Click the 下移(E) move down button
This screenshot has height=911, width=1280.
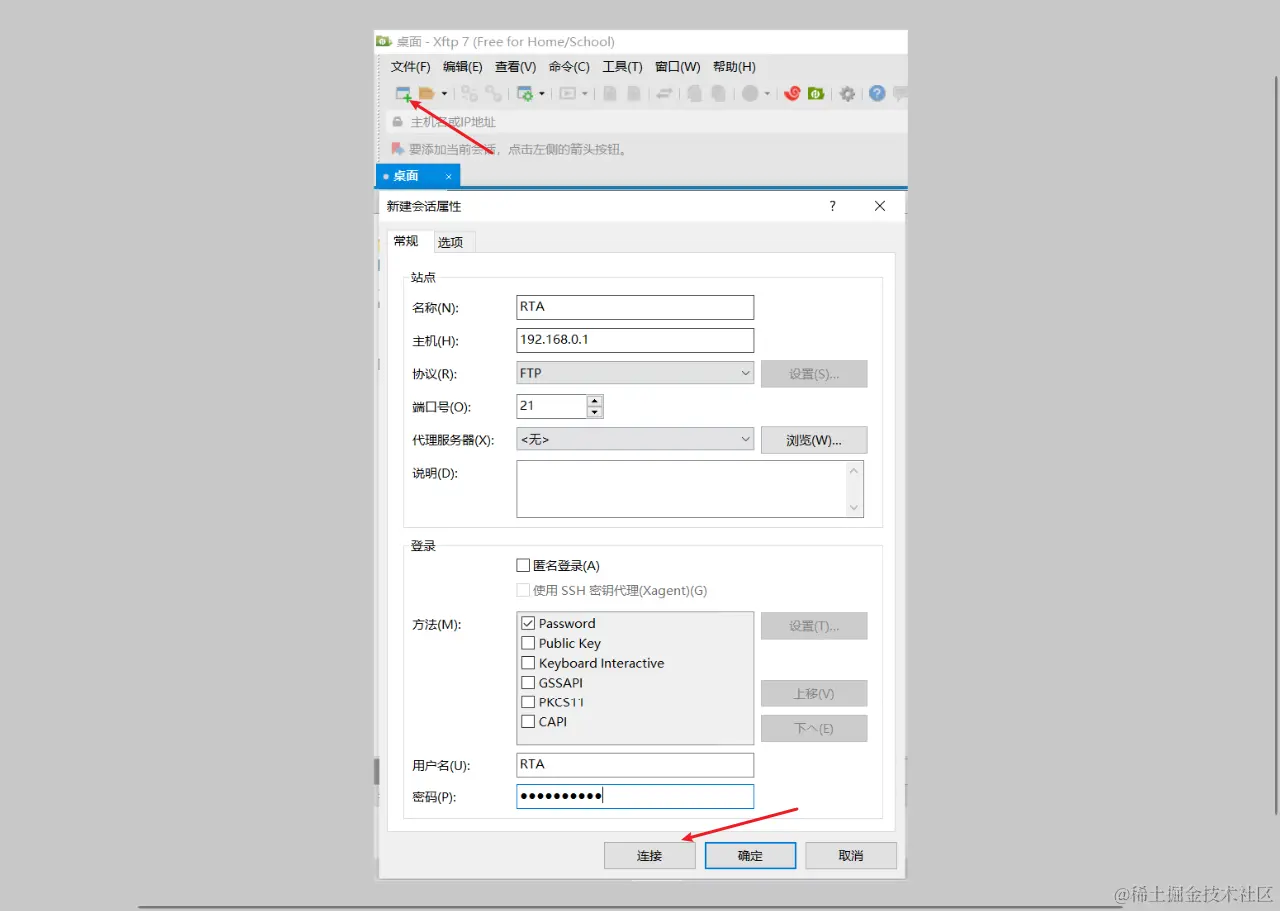click(814, 728)
